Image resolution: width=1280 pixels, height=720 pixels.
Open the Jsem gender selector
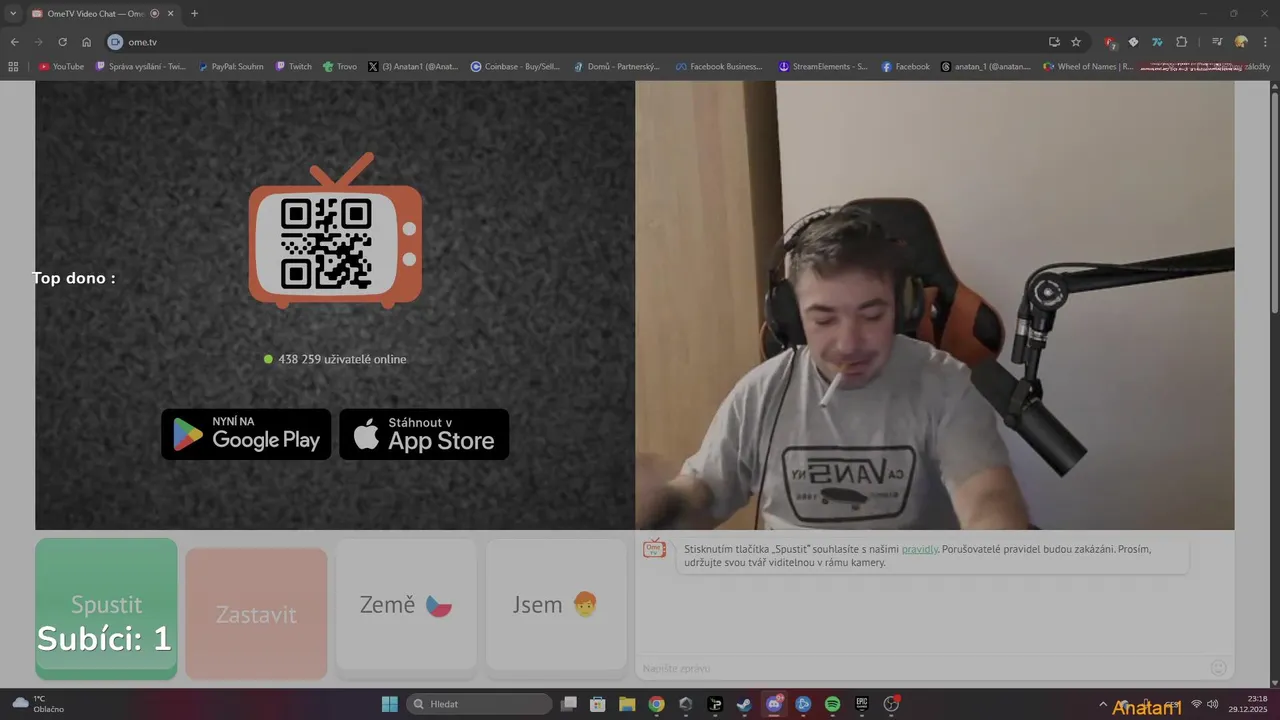[556, 604]
